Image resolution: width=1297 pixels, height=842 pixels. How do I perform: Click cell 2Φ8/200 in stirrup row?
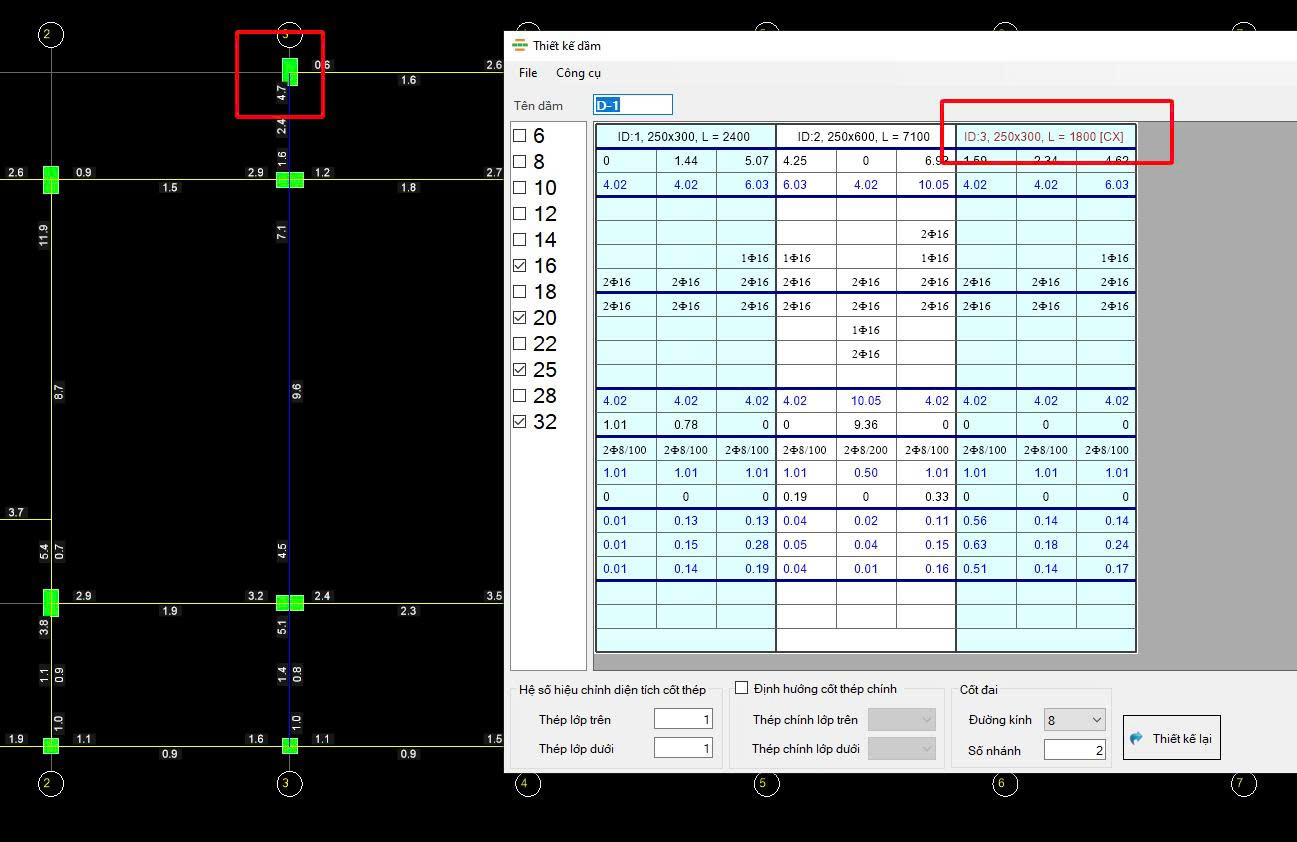tap(866, 449)
